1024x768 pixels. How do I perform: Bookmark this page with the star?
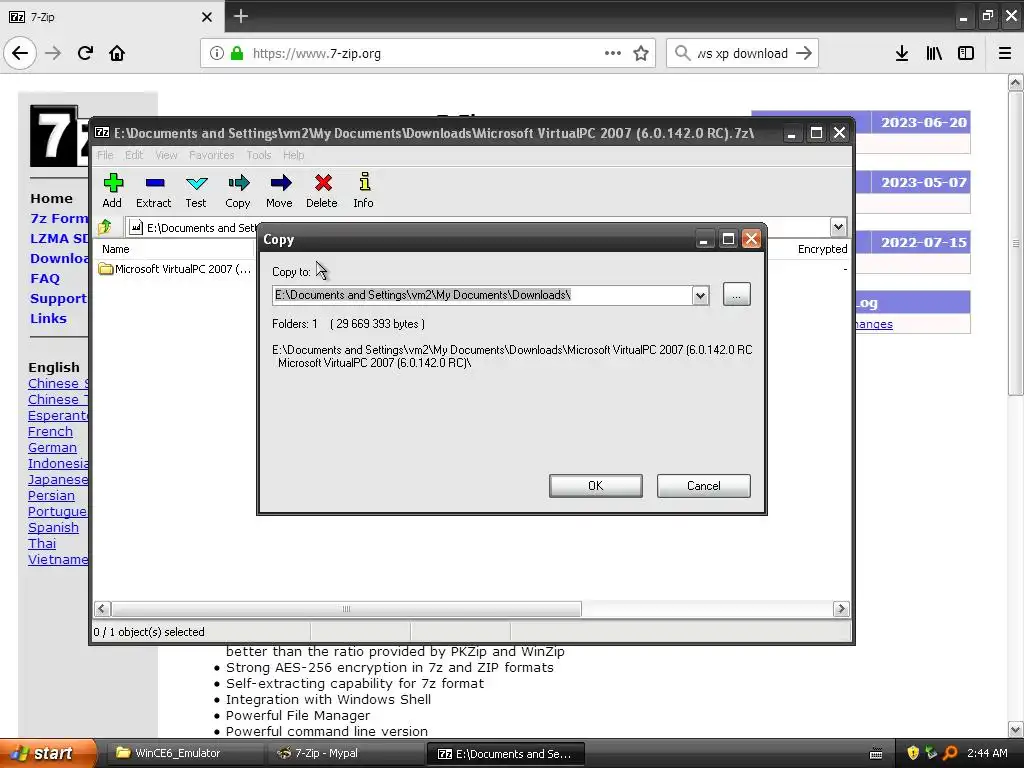click(x=641, y=53)
